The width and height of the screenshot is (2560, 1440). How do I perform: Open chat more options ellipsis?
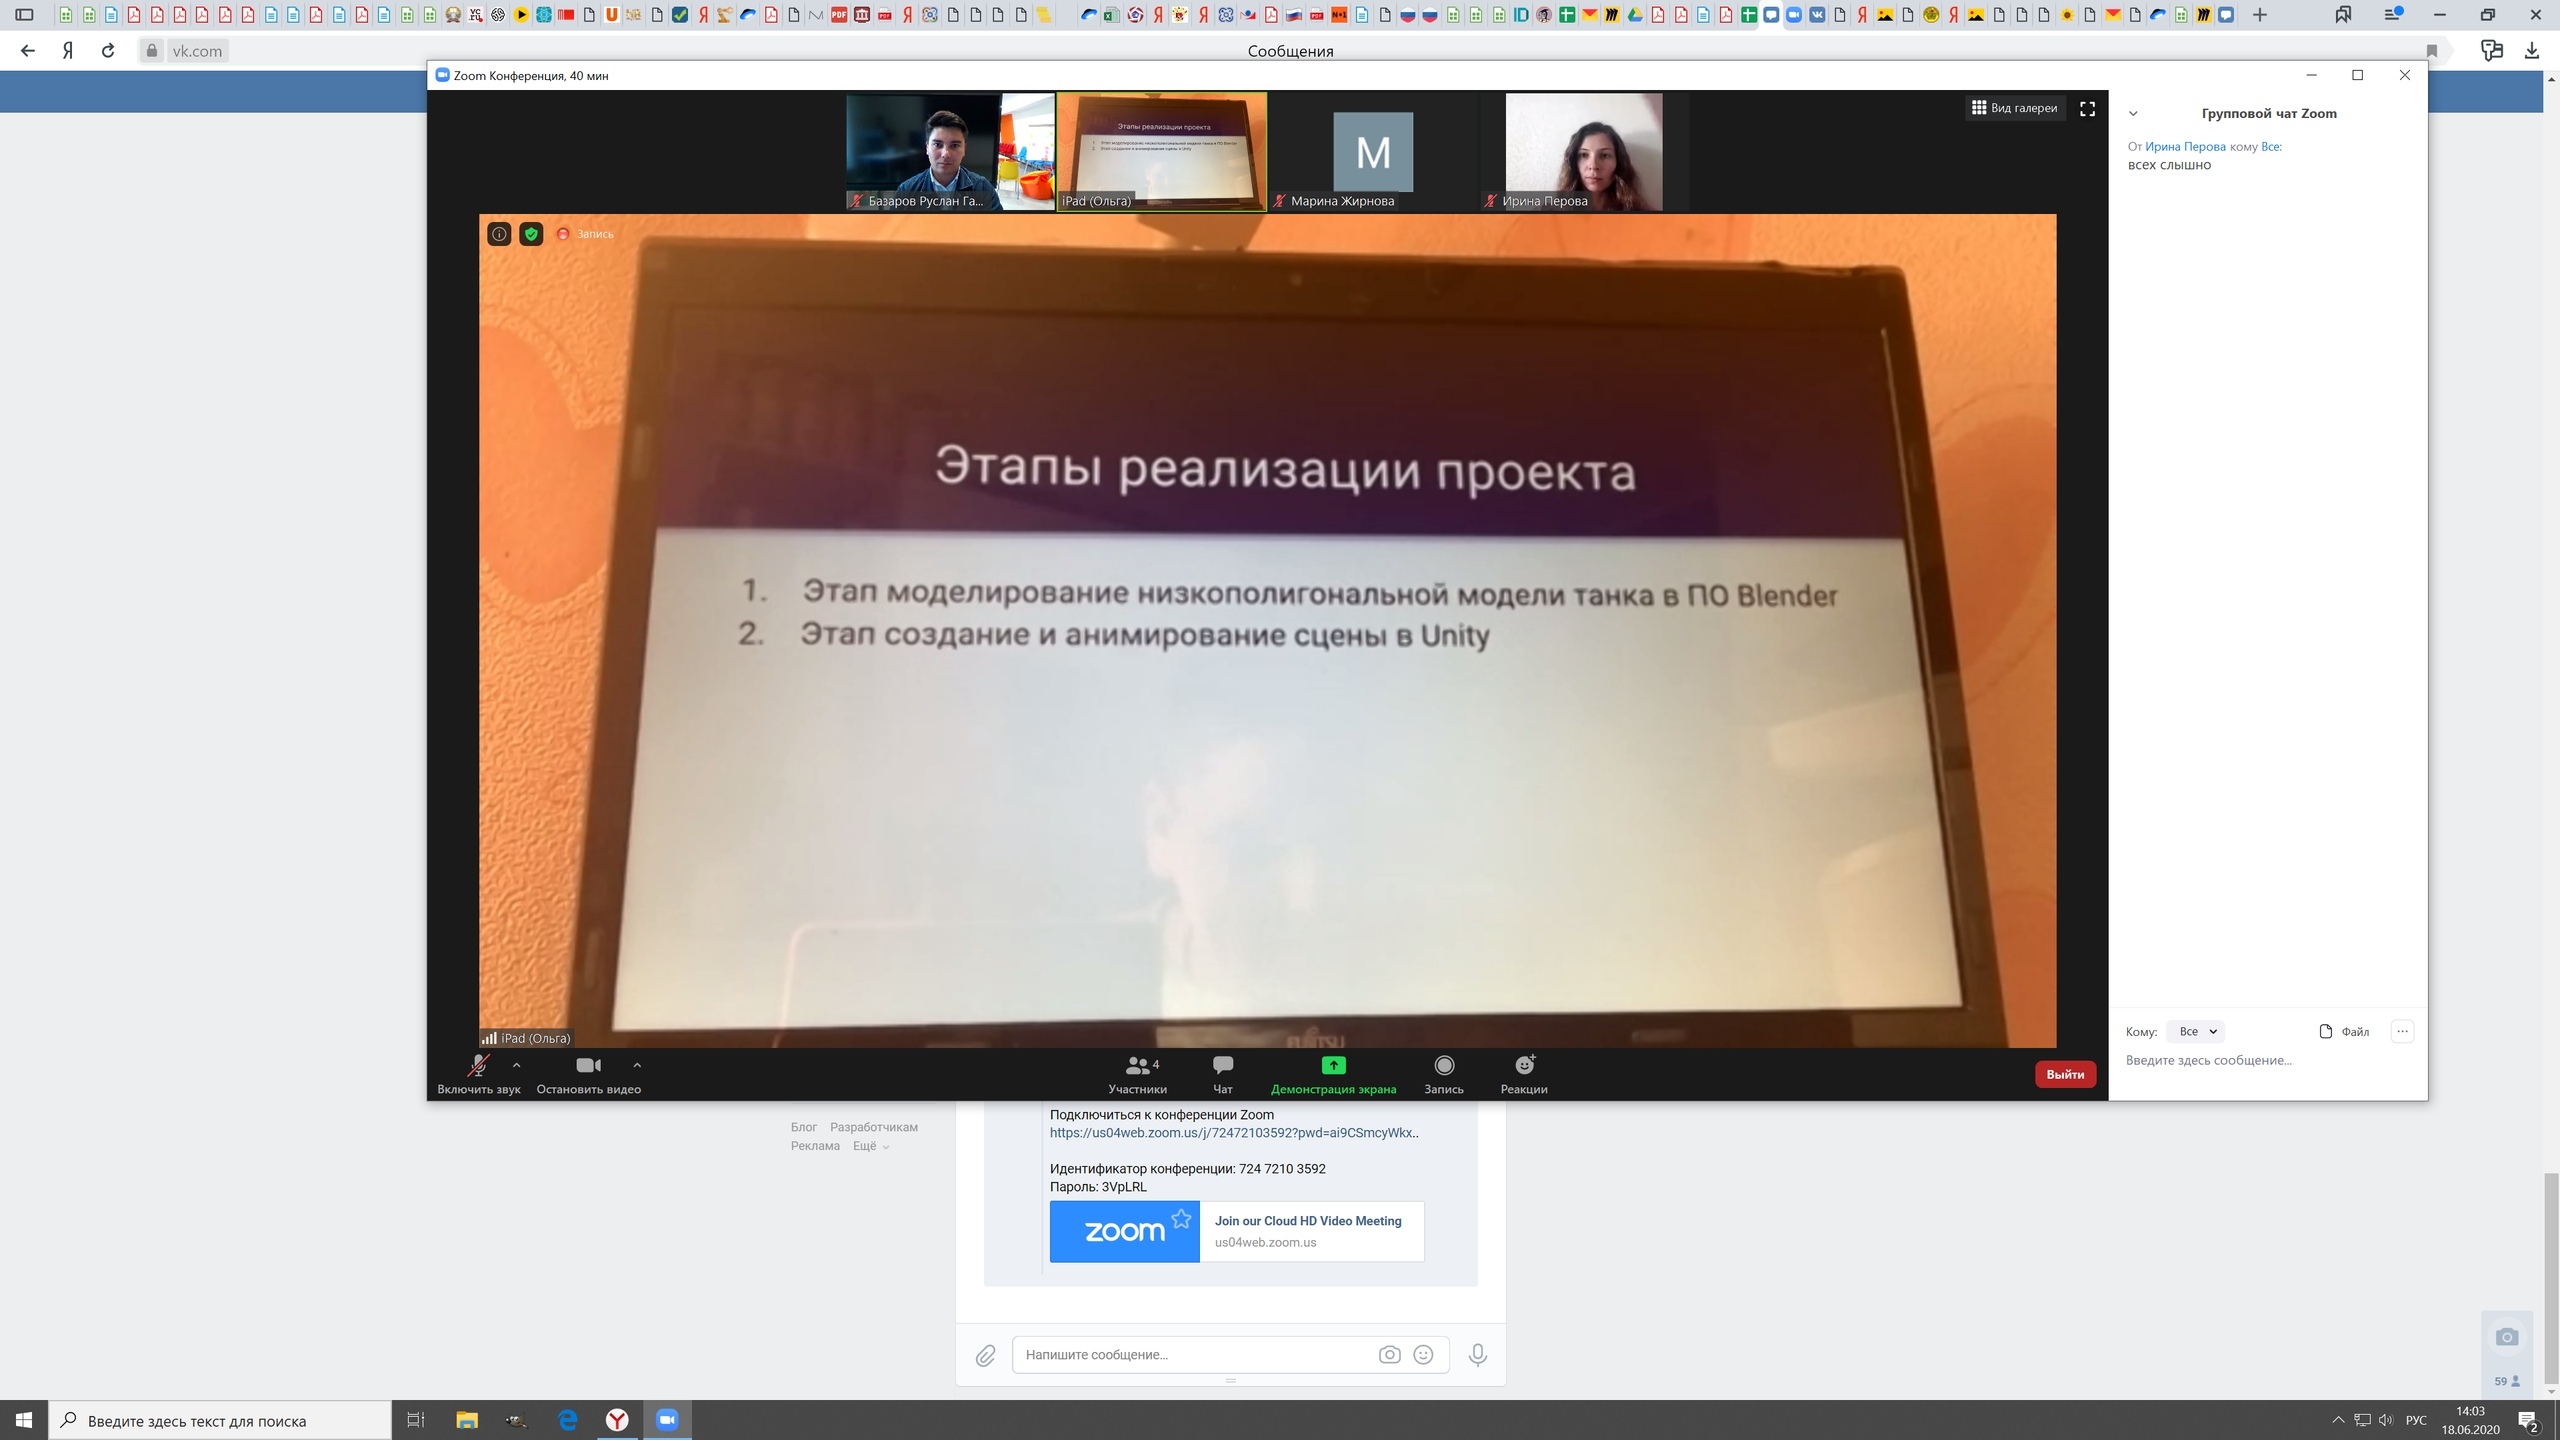pos(2402,1031)
